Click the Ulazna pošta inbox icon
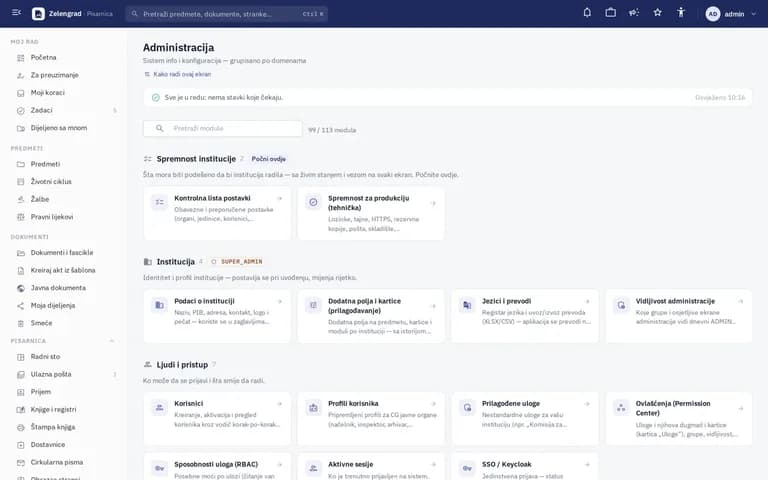Viewport: 768px width, 480px height. click(x=21, y=375)
